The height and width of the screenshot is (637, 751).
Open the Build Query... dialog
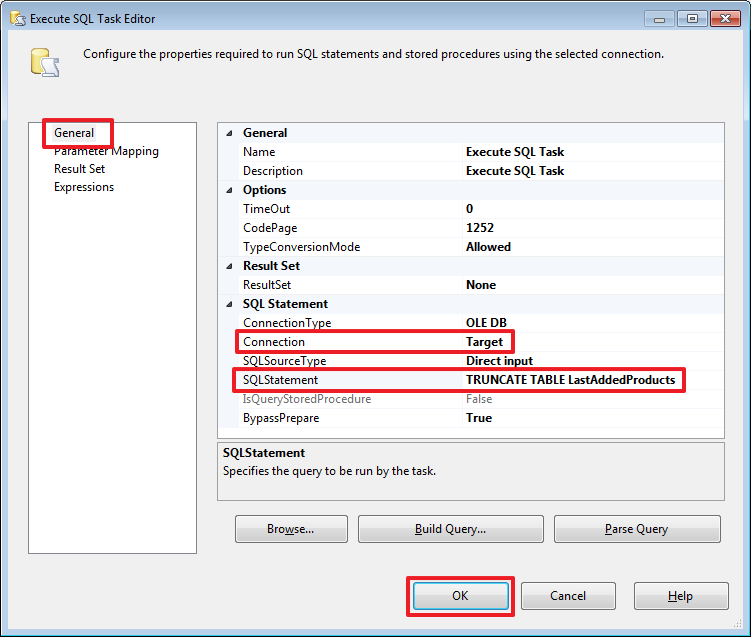point(451,529)
